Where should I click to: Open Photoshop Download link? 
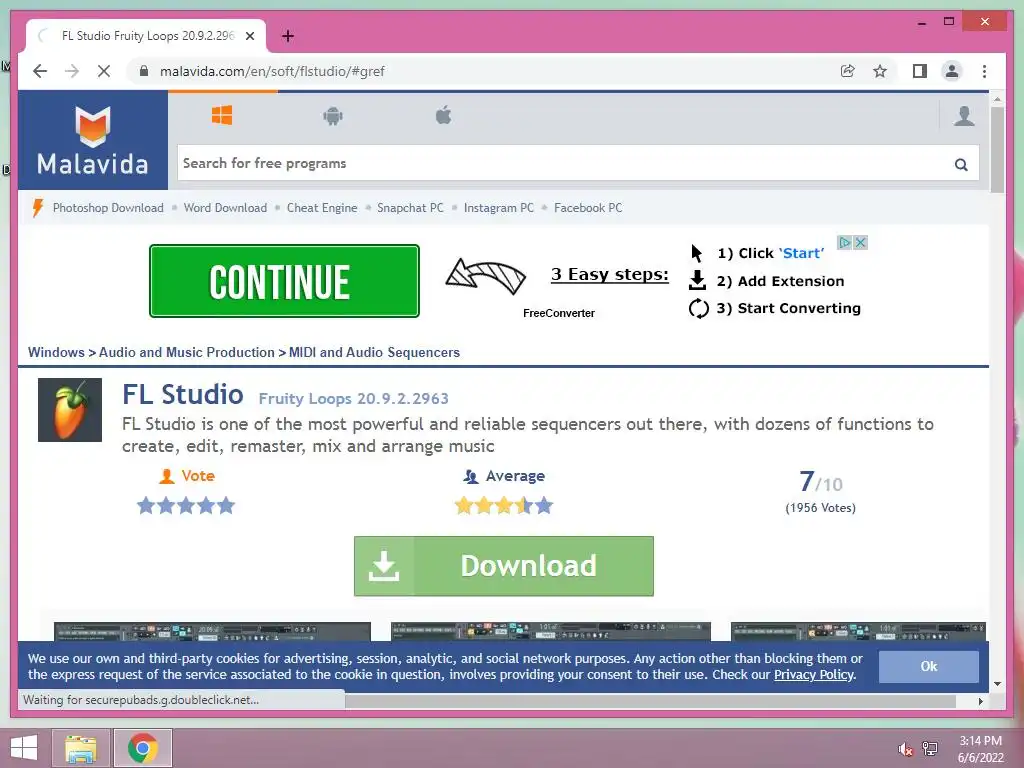tap(108, 208)
